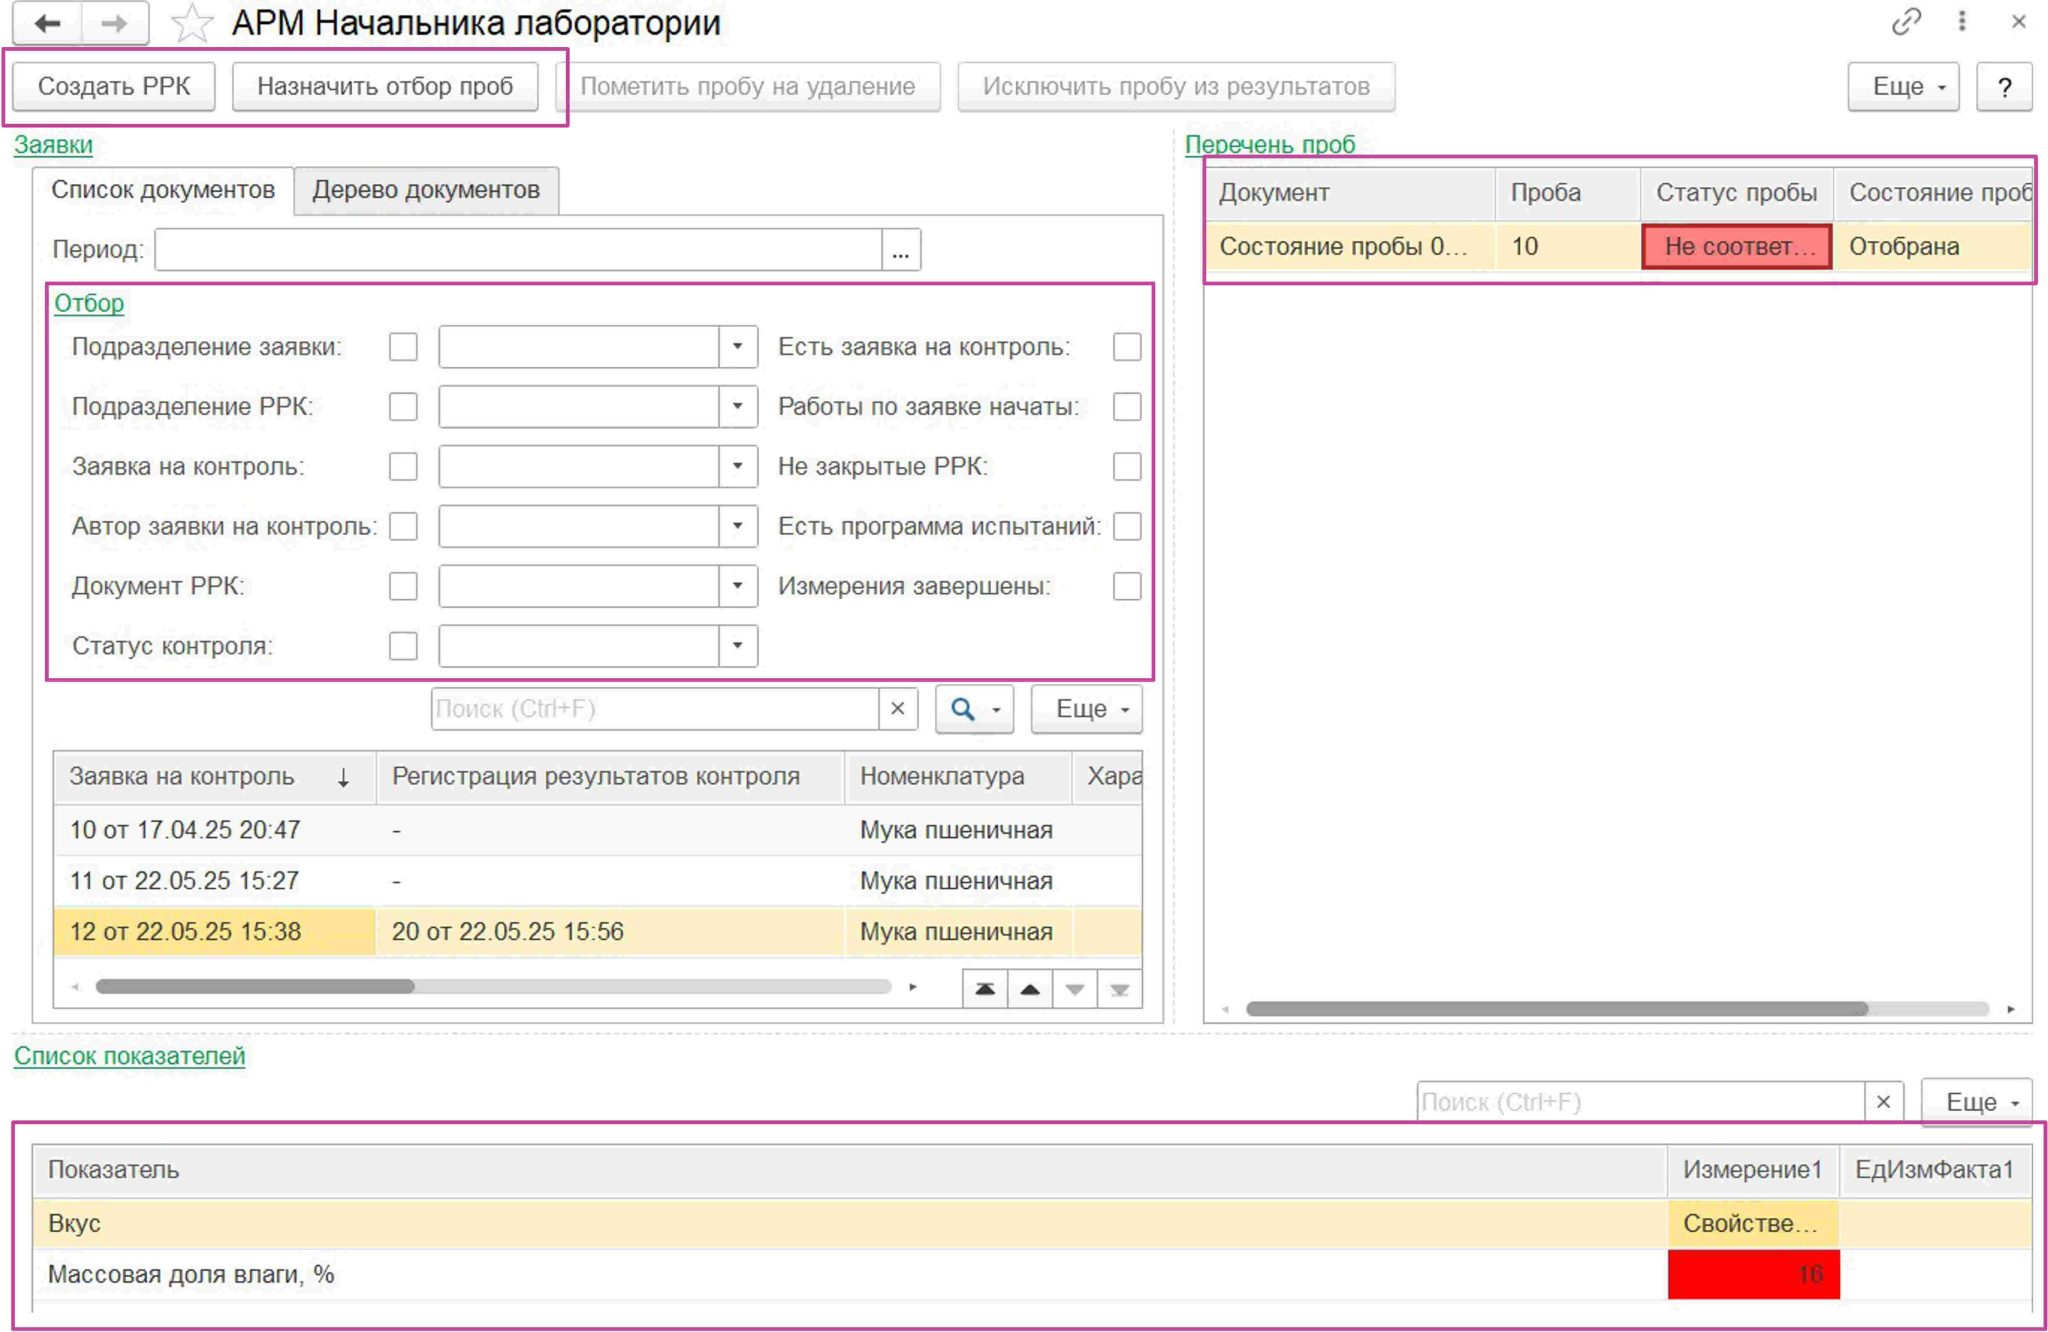Enable the Подразделение заявки filter checkbox

tap(403, 347)
